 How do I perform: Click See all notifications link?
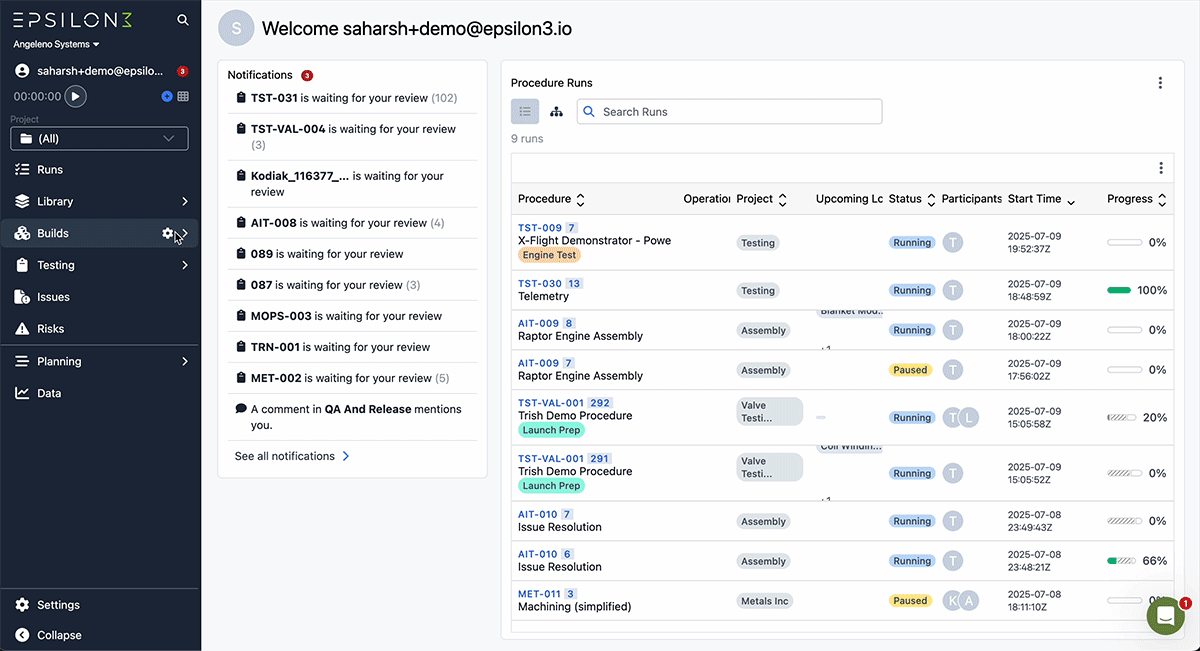pyautogui.click(x=292, y=456)
